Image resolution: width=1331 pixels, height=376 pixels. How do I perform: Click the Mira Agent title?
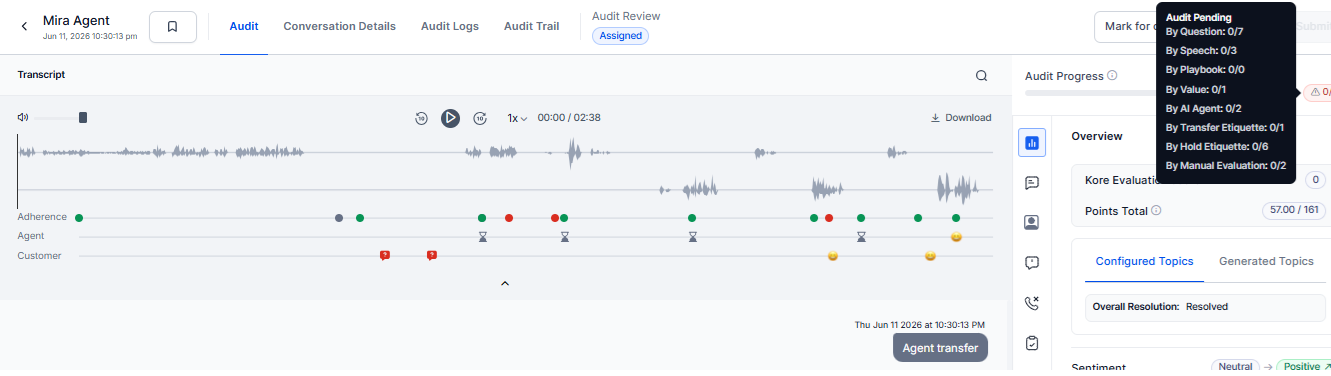76,20
